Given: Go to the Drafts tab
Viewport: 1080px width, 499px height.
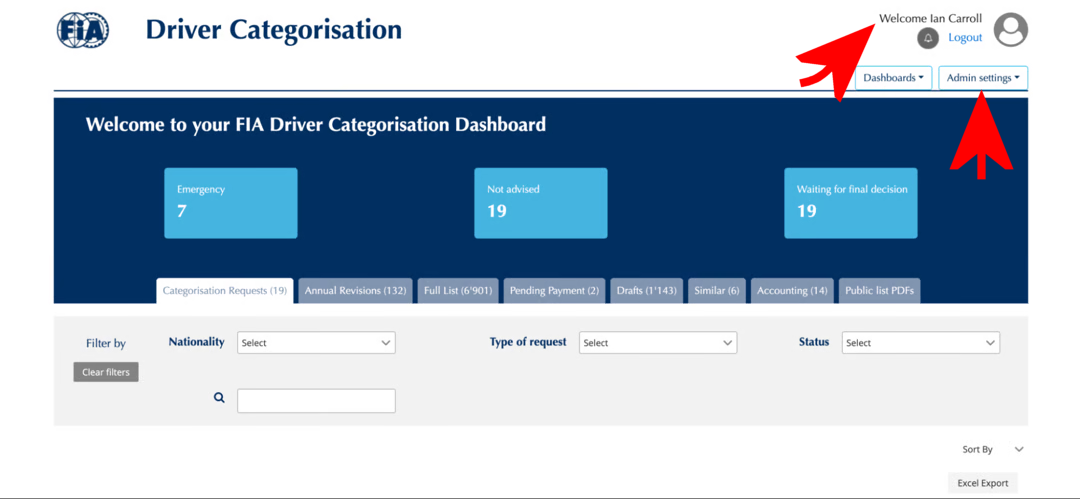Looking at the screenshot, I should point(646,291).
